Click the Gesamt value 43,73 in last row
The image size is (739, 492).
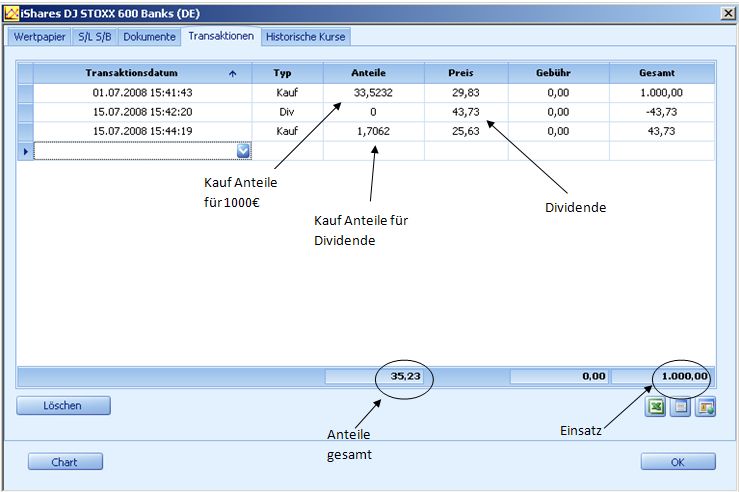pyautogui.click(x=662, y=131)
